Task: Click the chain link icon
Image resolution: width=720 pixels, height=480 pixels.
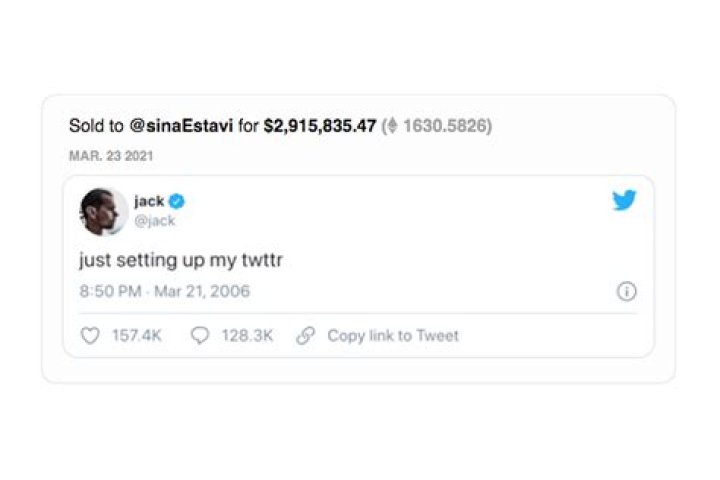Action: (306, 336)
